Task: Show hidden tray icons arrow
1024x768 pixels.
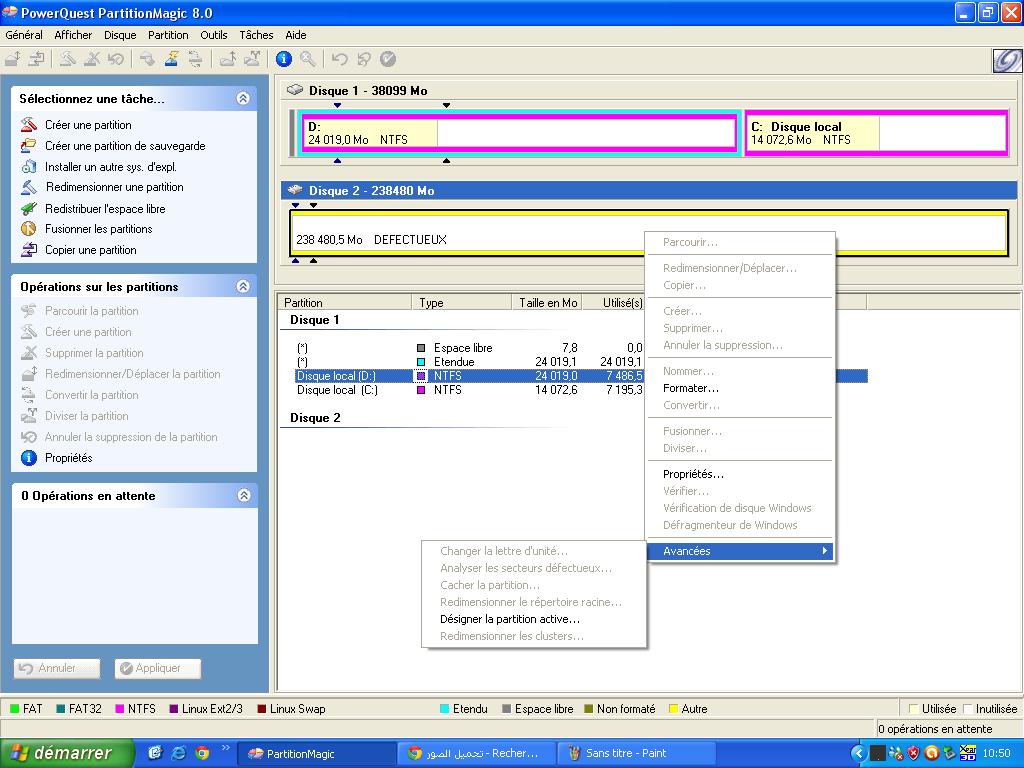Action: point(859,754)
